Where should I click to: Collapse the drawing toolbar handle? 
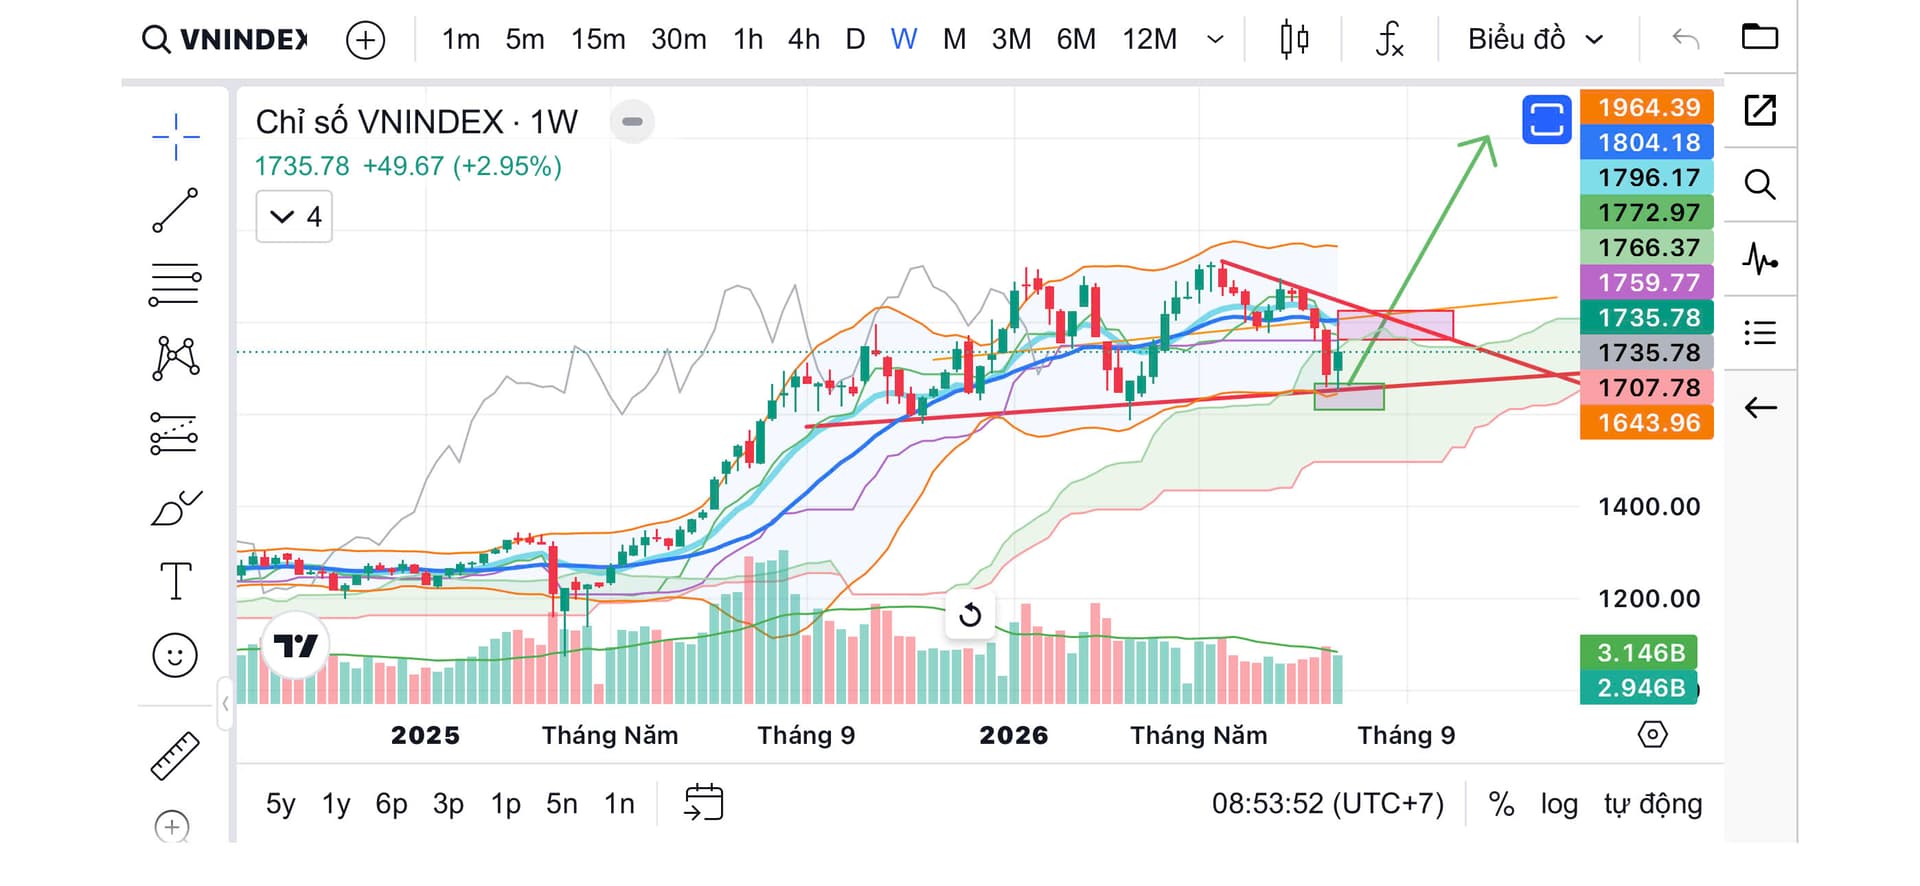[225, 704]
